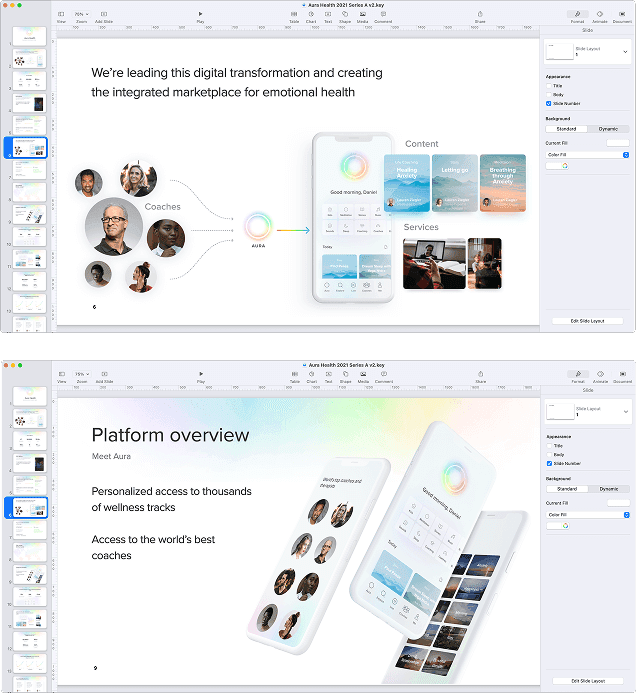This screenshot has height=694, width=637.
Task: Click the 'Coaches' label on the top slide
Action: pos(162,207)
